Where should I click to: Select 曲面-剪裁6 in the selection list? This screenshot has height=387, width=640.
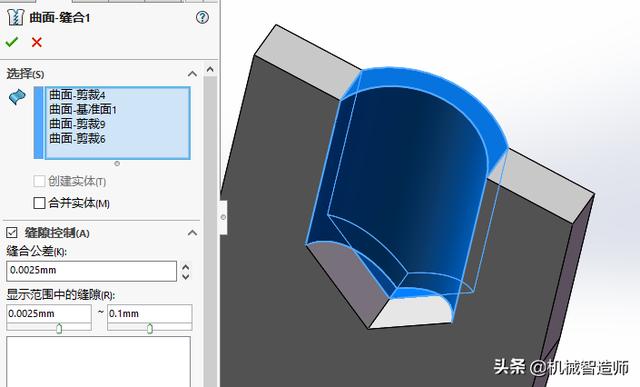77,139
